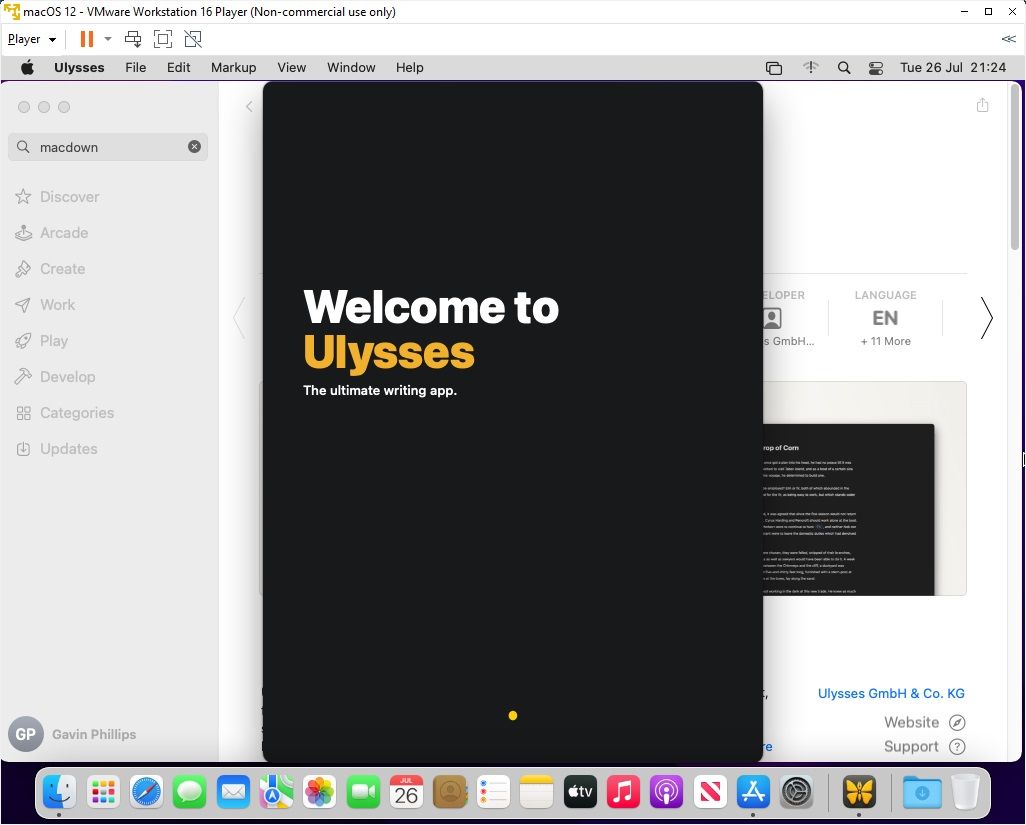Open the Window menu for Ulysses

351,67
